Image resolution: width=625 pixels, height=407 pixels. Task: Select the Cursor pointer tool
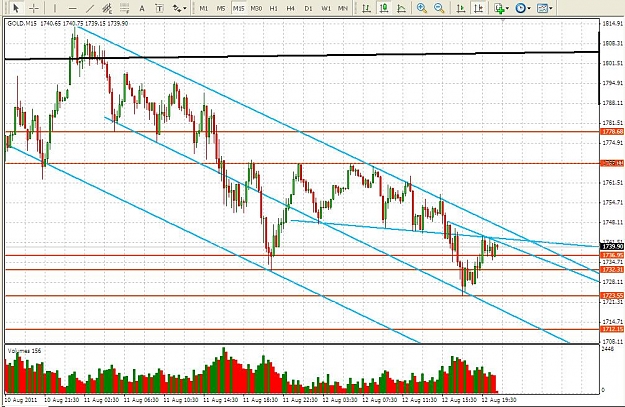16,8
